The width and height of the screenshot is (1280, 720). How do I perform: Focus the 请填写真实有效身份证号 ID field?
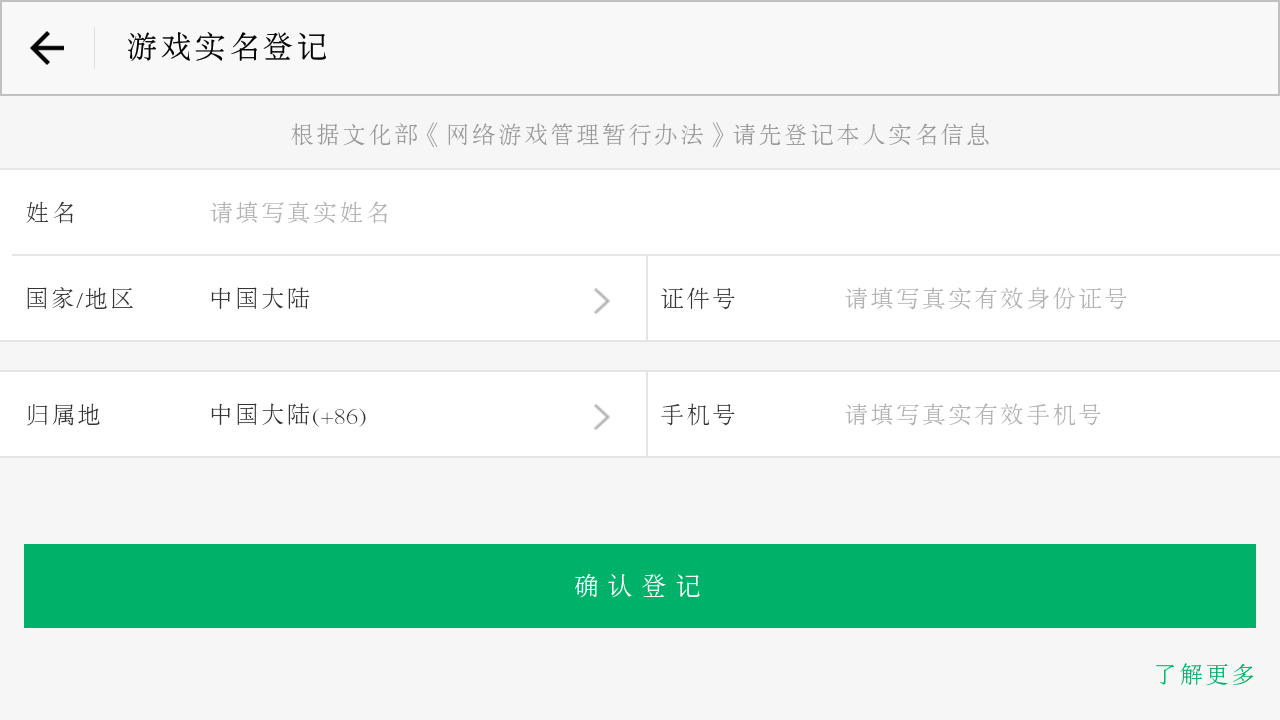coord(986,299)
